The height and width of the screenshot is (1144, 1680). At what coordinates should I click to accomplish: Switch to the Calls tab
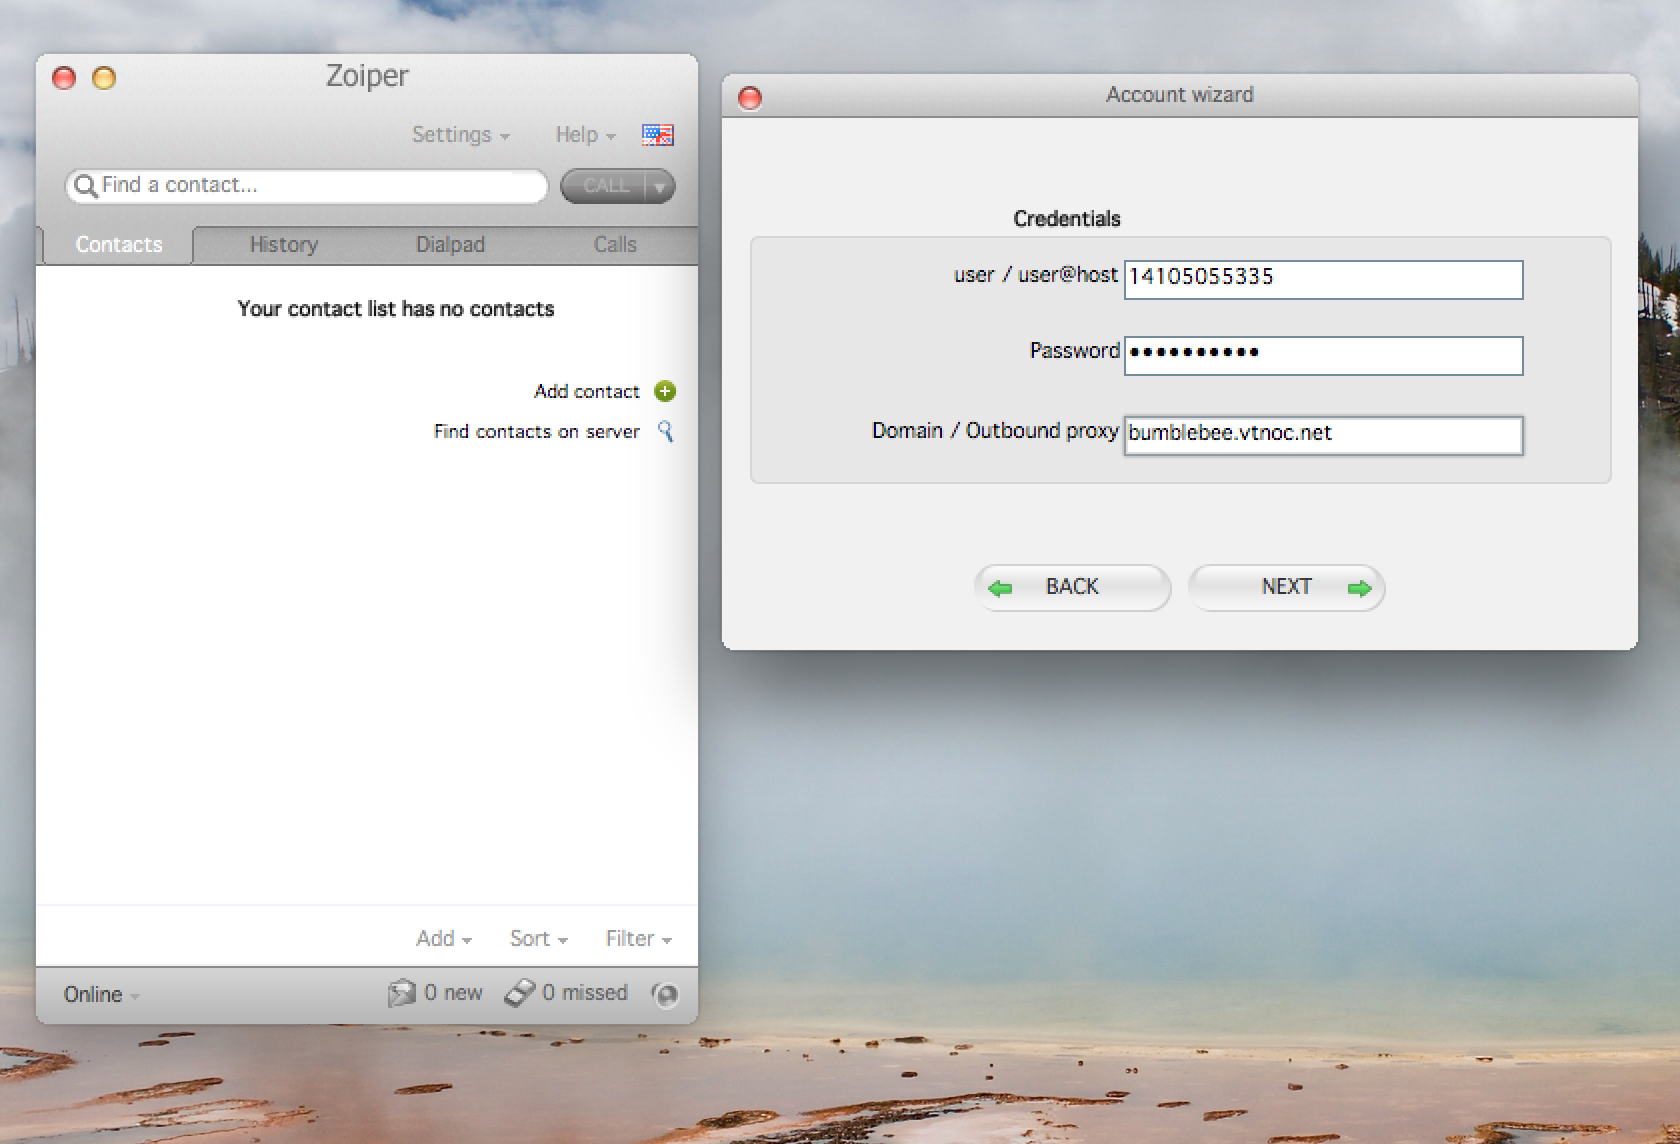click(x=615, y=245)
